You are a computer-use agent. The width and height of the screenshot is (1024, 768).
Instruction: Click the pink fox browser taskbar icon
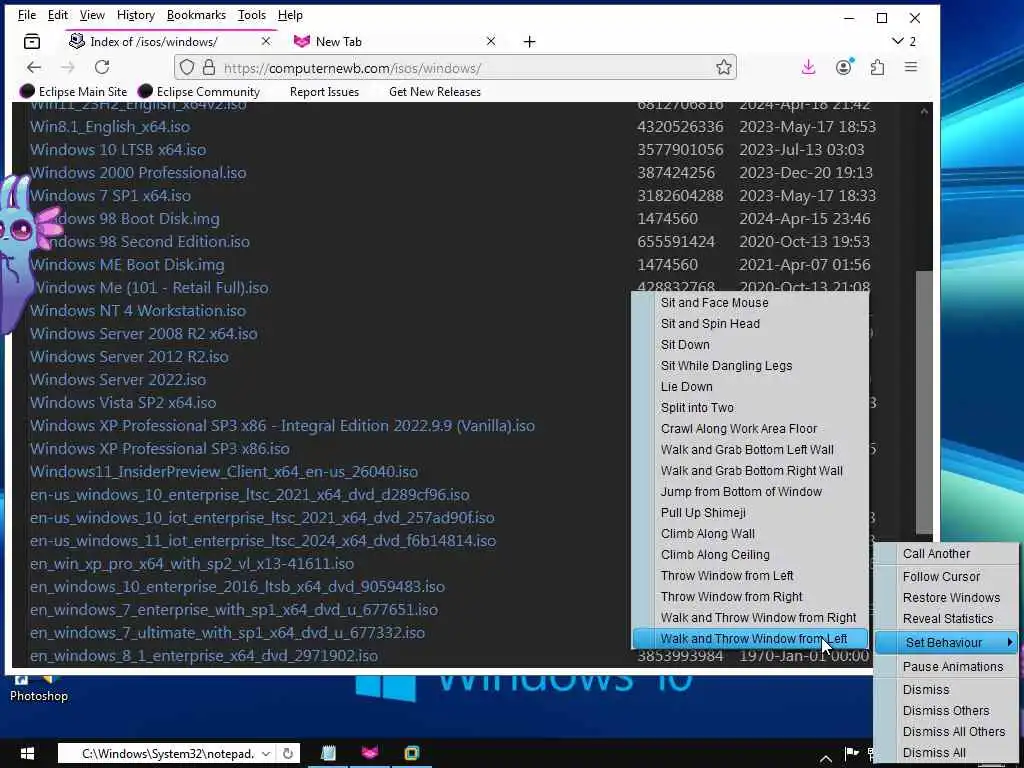tap(370, 753)
